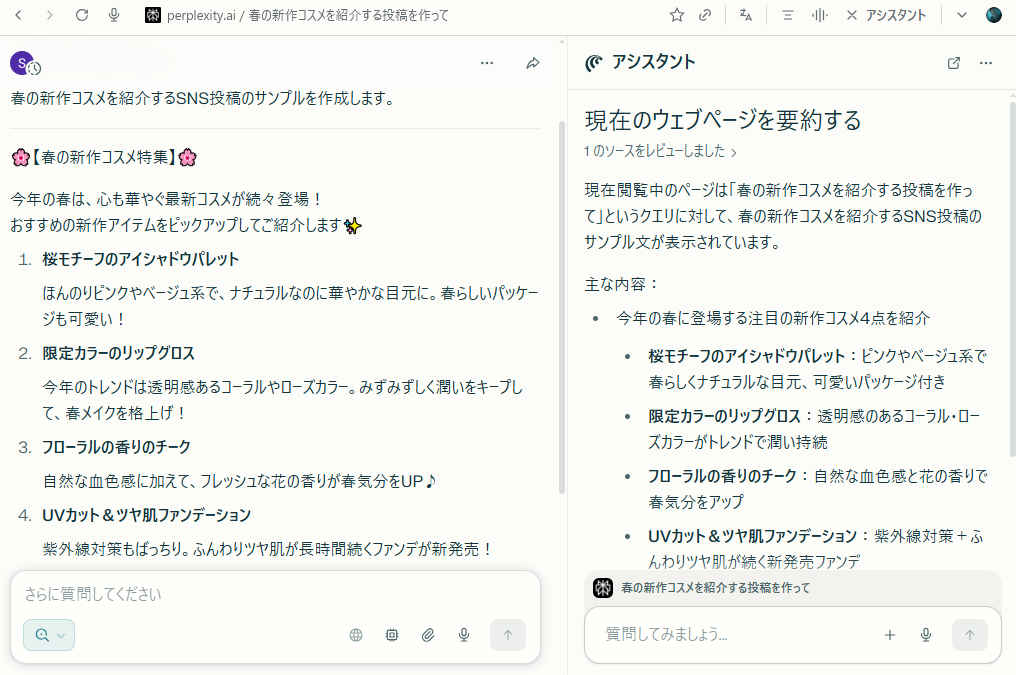
Task: Open the assistant panel's three-dot menu
Action: point(986,62)
